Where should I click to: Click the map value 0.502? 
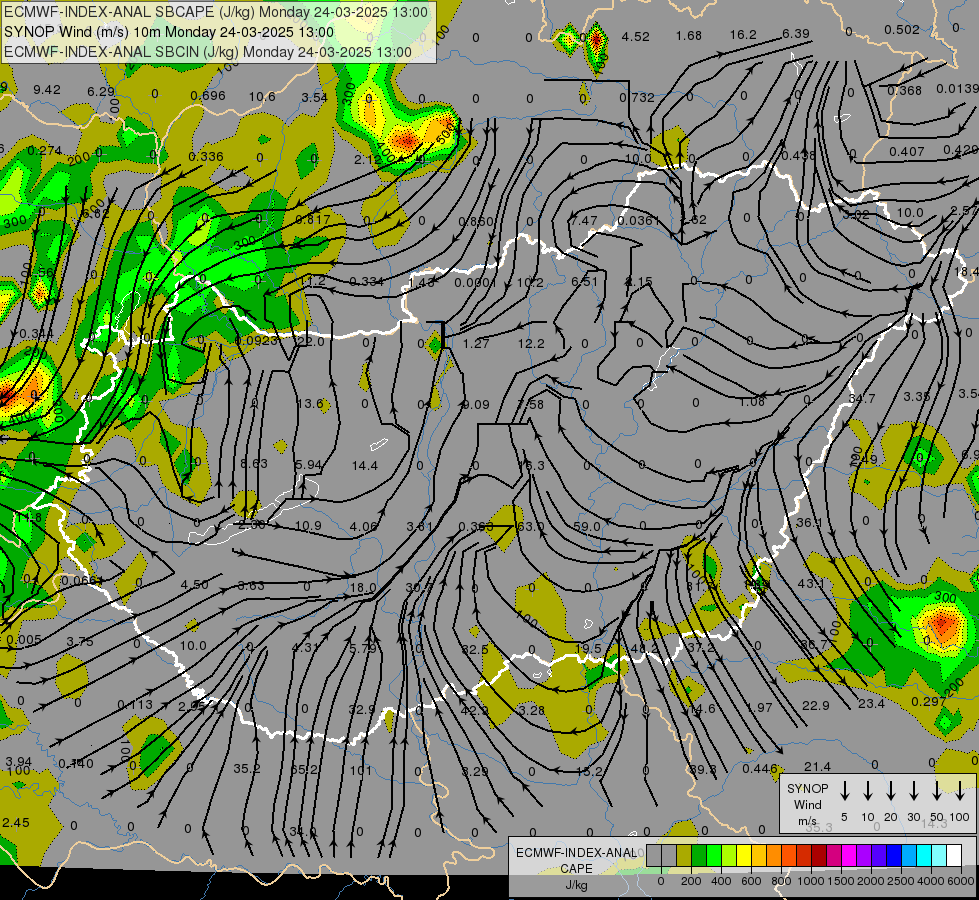902,30
